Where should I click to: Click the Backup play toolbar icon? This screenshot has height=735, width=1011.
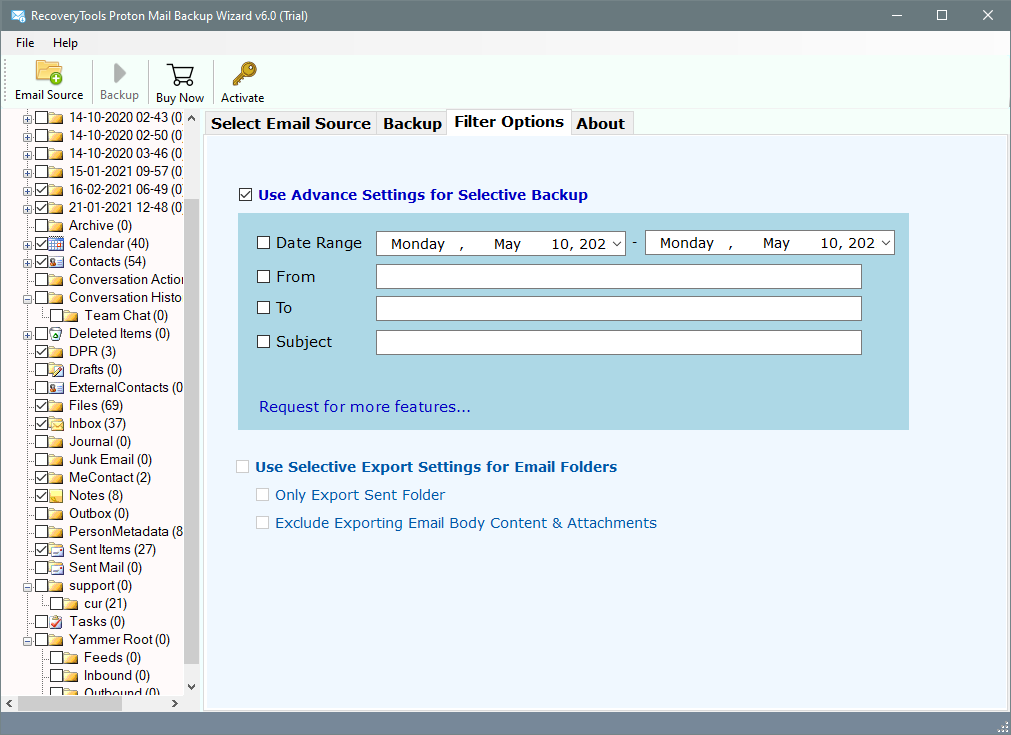click(119, 74)
